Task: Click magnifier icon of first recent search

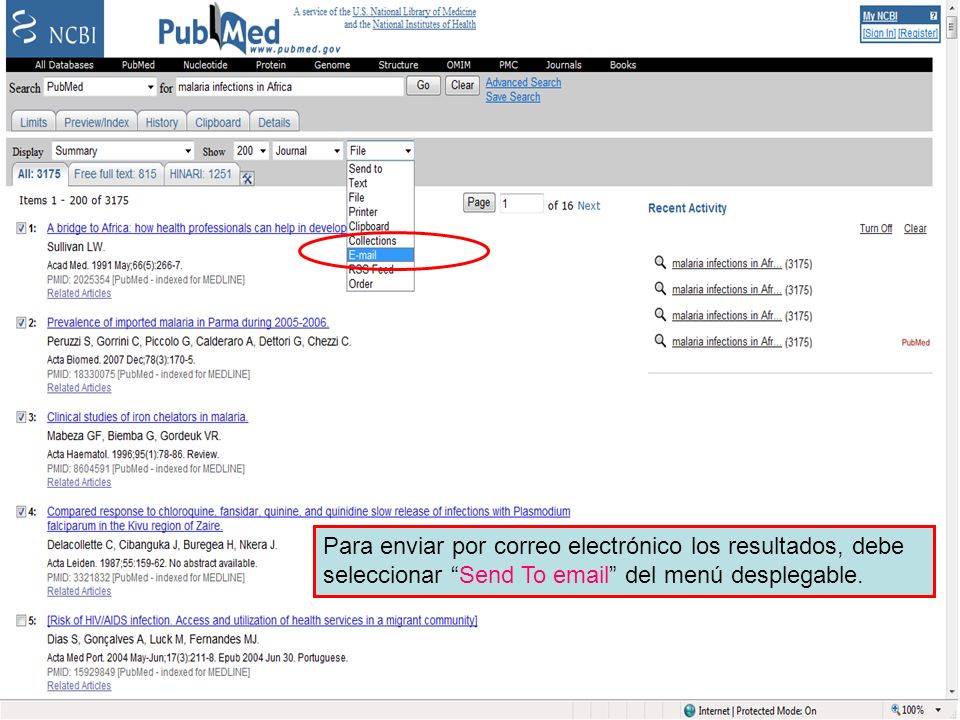Action: 659,263
